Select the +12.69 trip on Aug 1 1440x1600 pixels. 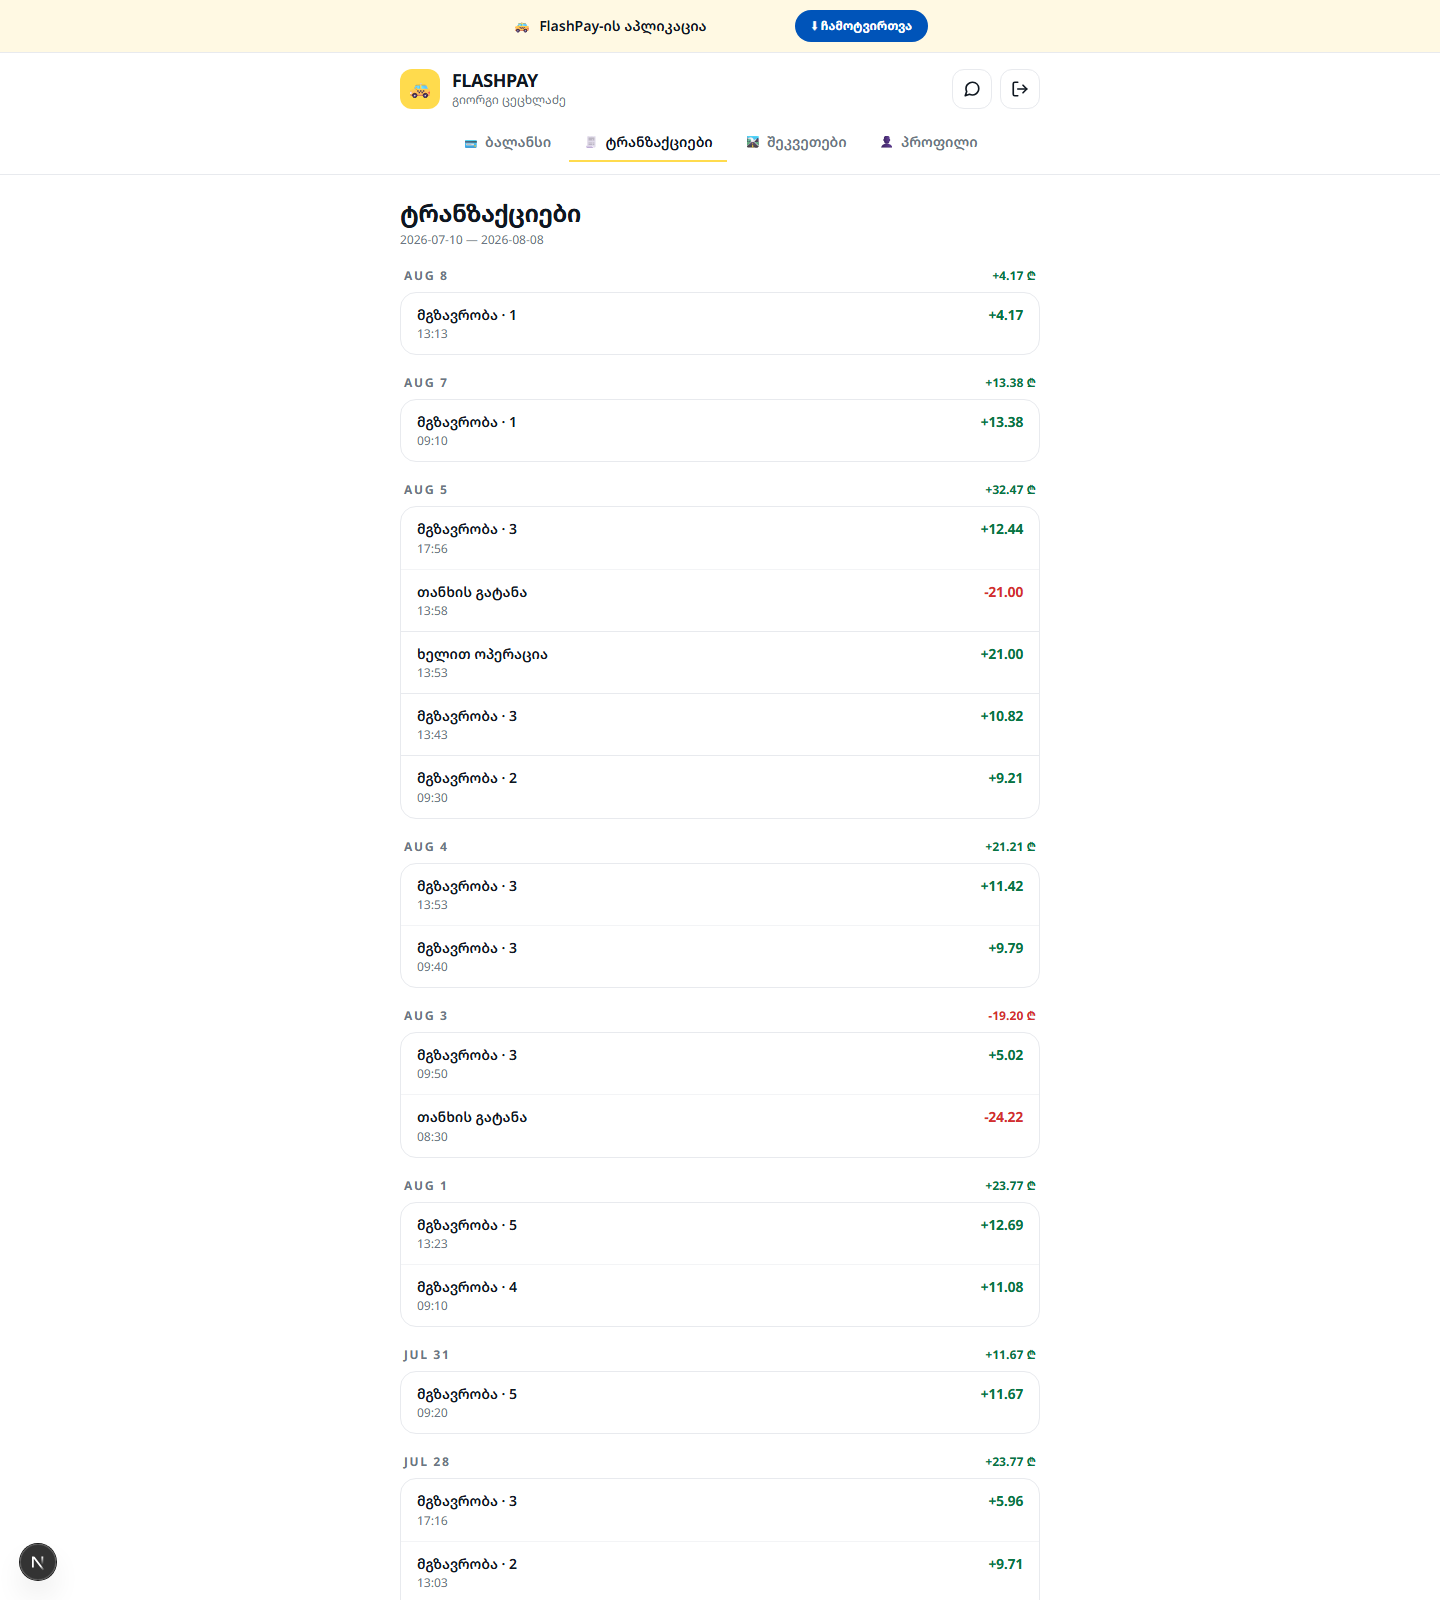pos(720,1234)
